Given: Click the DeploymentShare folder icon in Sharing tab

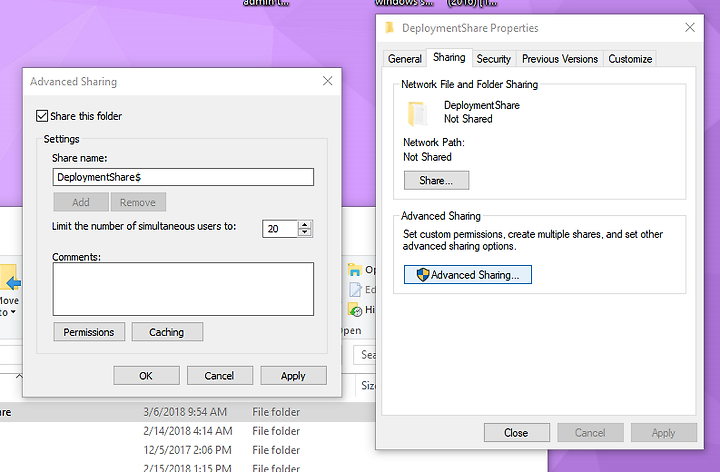Looking at the screenshot, I should point(417,113).
